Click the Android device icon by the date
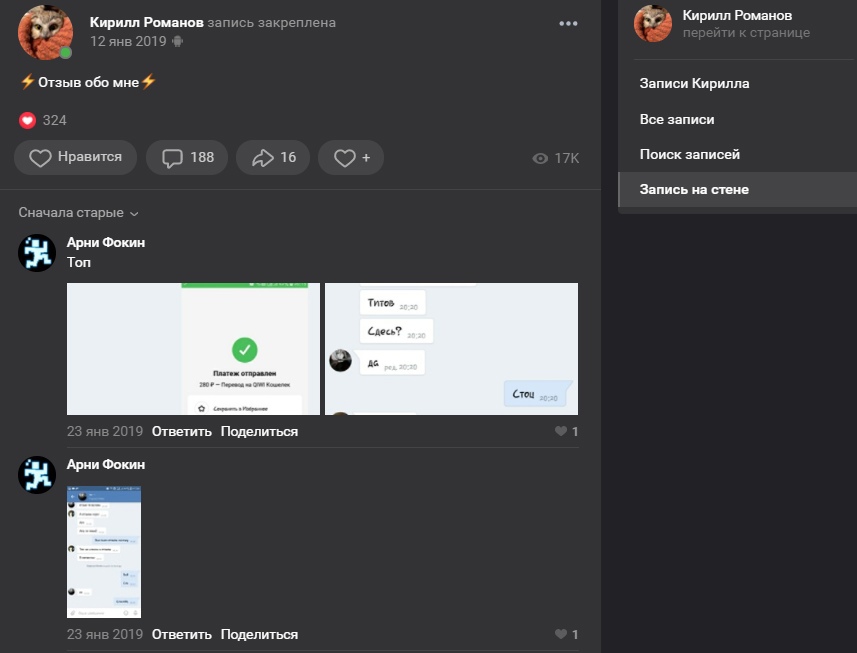 (x=178, y=41)
